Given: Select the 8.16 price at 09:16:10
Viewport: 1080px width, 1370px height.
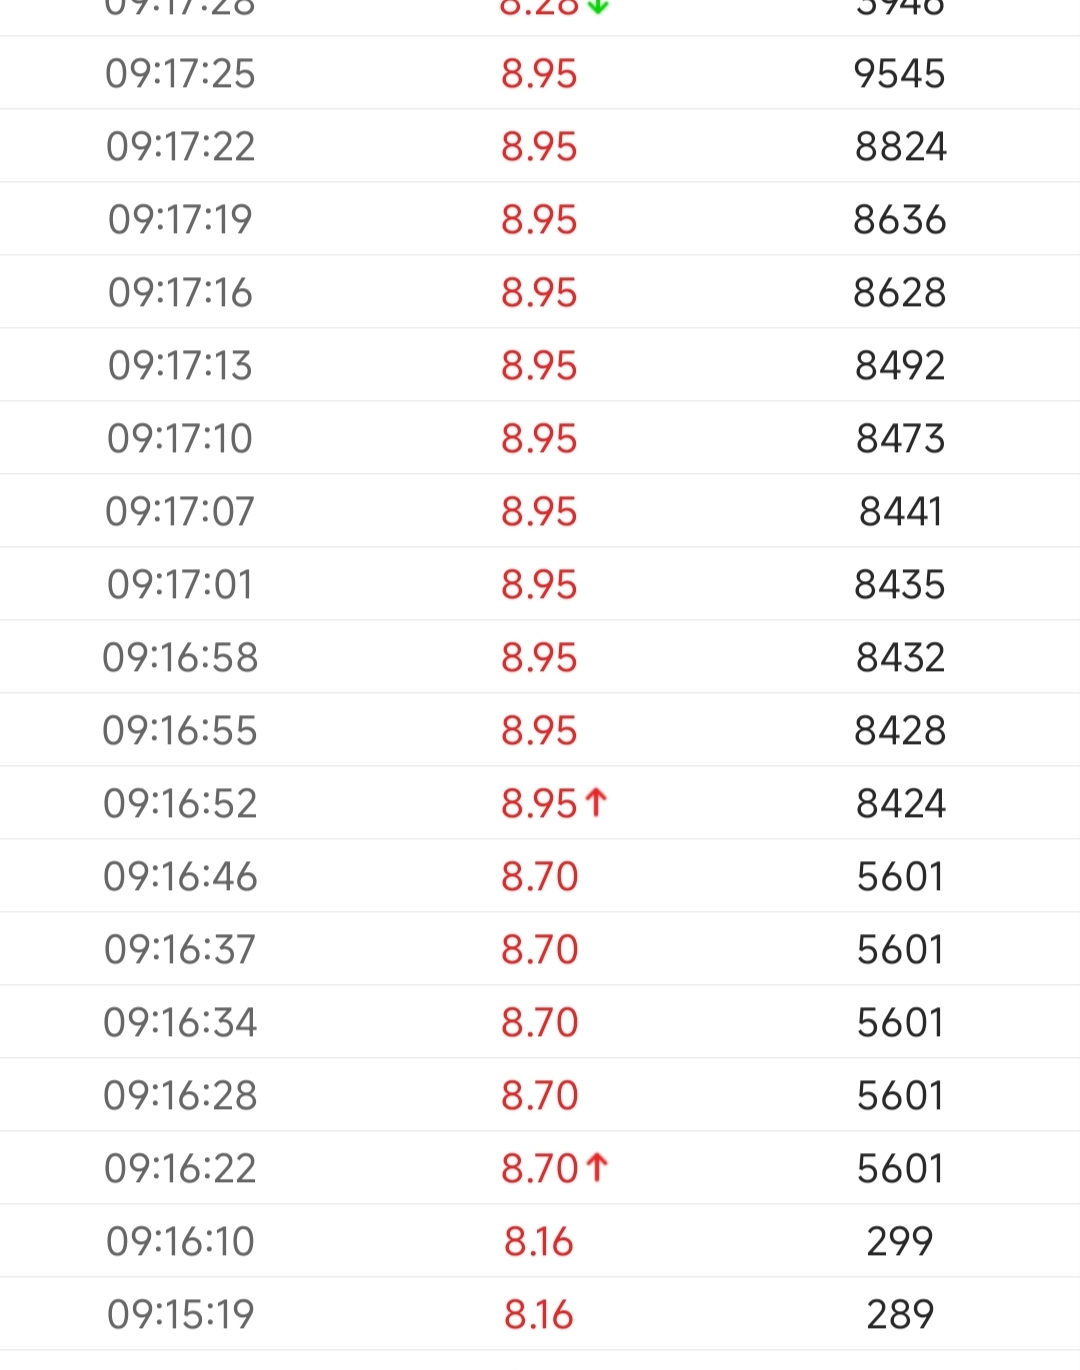Looking at the screenshot, I should pyautogui.click(x=539, y=1242).
